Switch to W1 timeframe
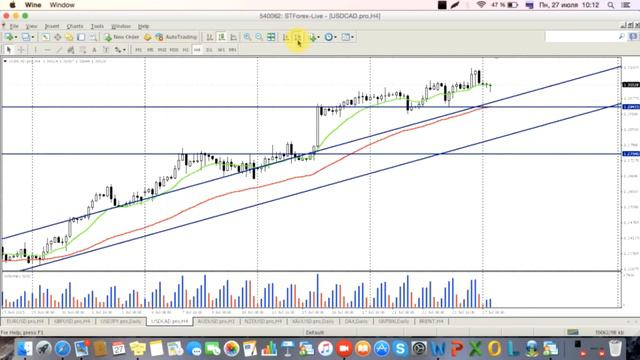The width and height of the screenshot is (640, 360). 221,50
